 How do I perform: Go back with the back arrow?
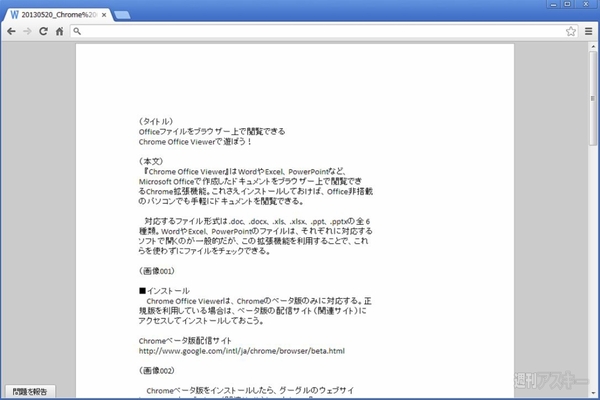(x=11, y=31)
